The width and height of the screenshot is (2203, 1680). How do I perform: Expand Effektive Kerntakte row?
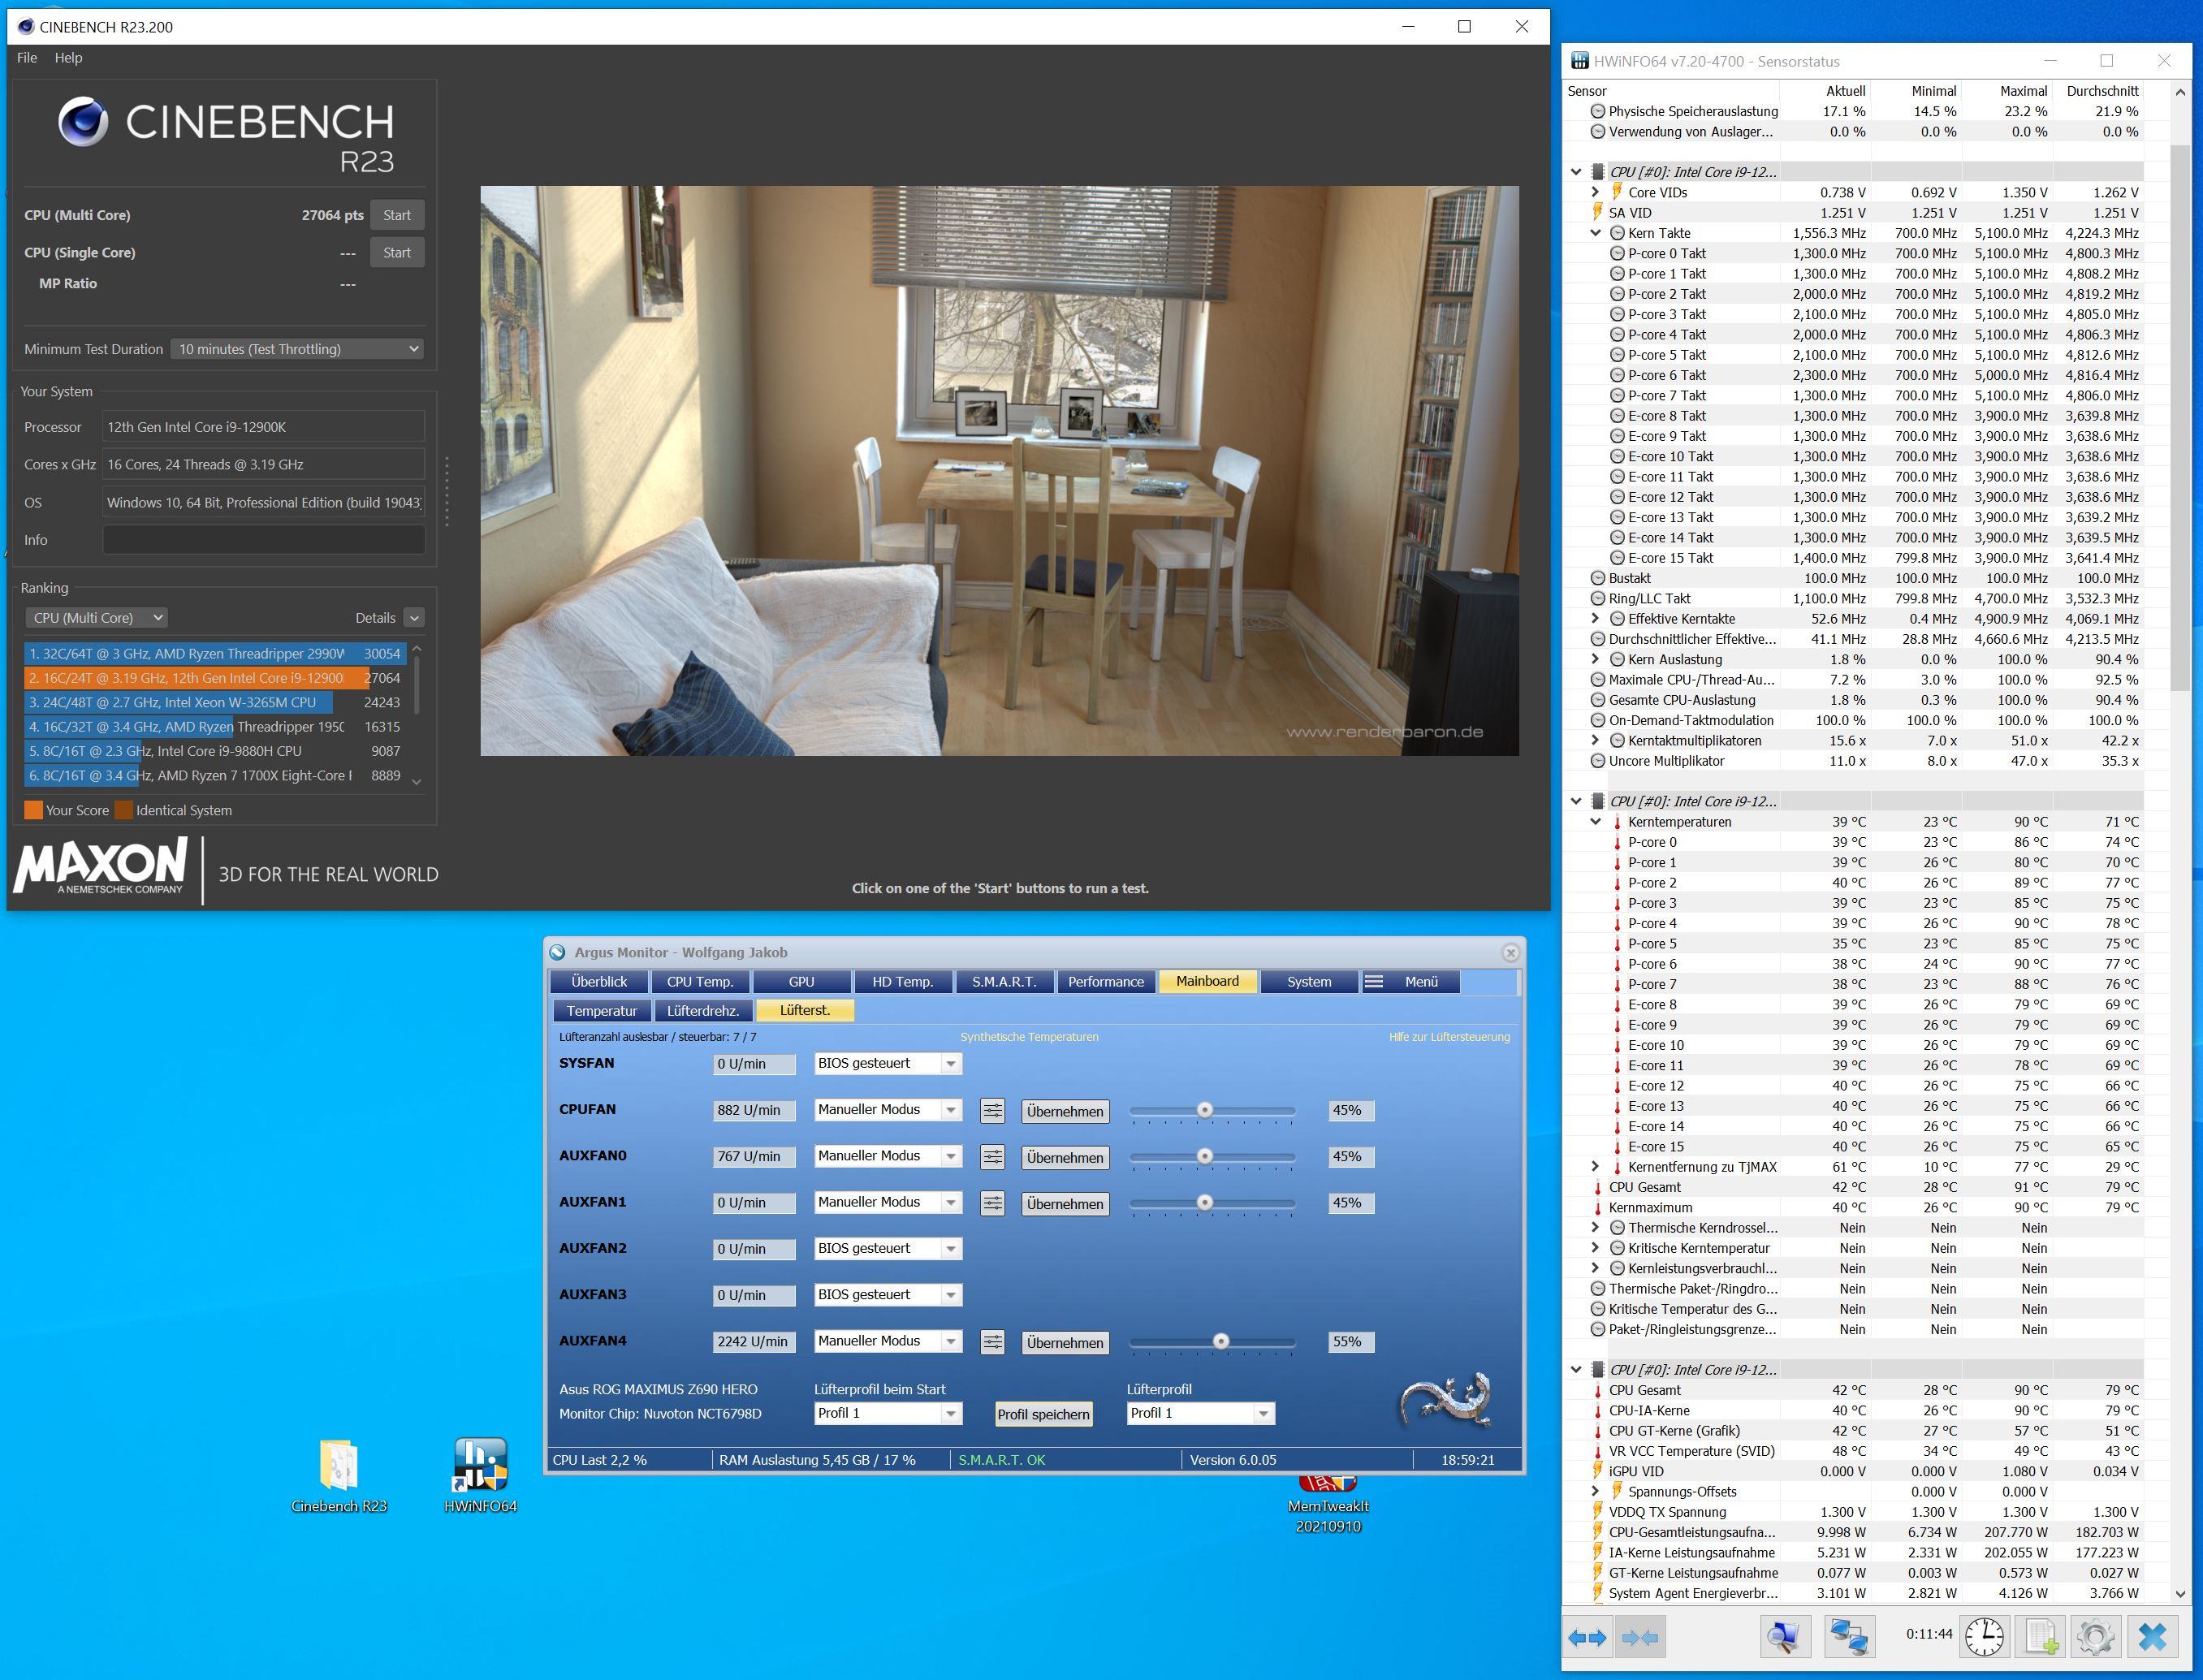1595,619
